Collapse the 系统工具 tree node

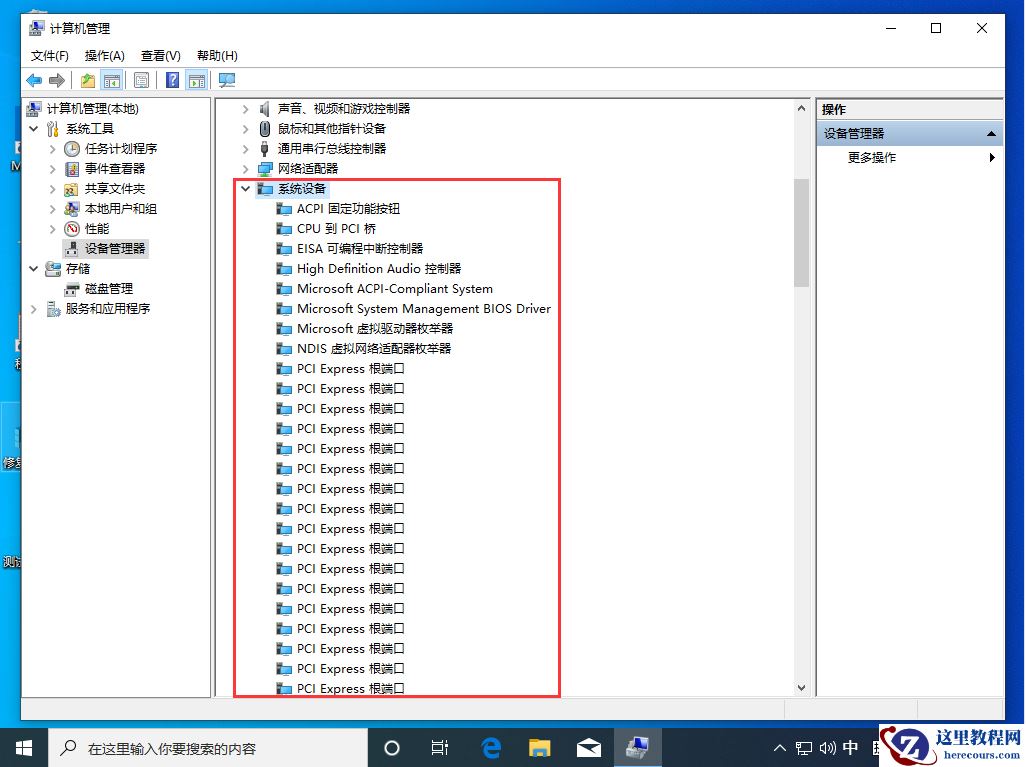point(33,128)
